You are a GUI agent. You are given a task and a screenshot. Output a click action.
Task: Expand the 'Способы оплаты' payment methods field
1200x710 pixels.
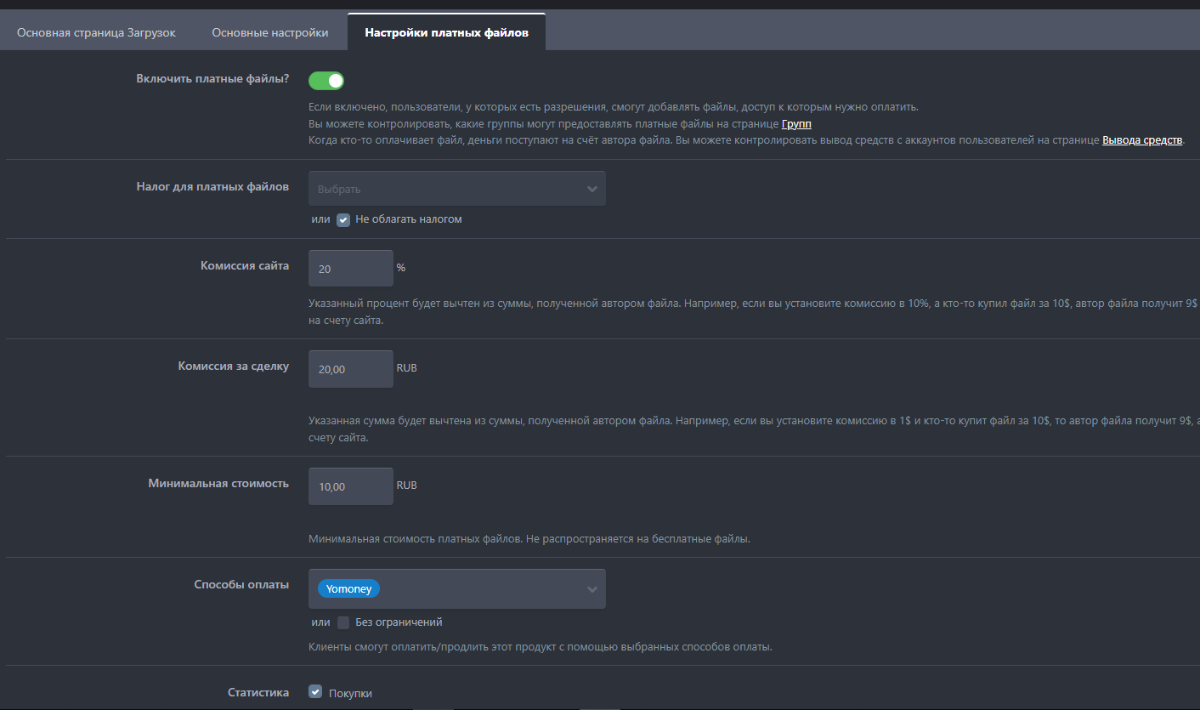pos(480,589)
